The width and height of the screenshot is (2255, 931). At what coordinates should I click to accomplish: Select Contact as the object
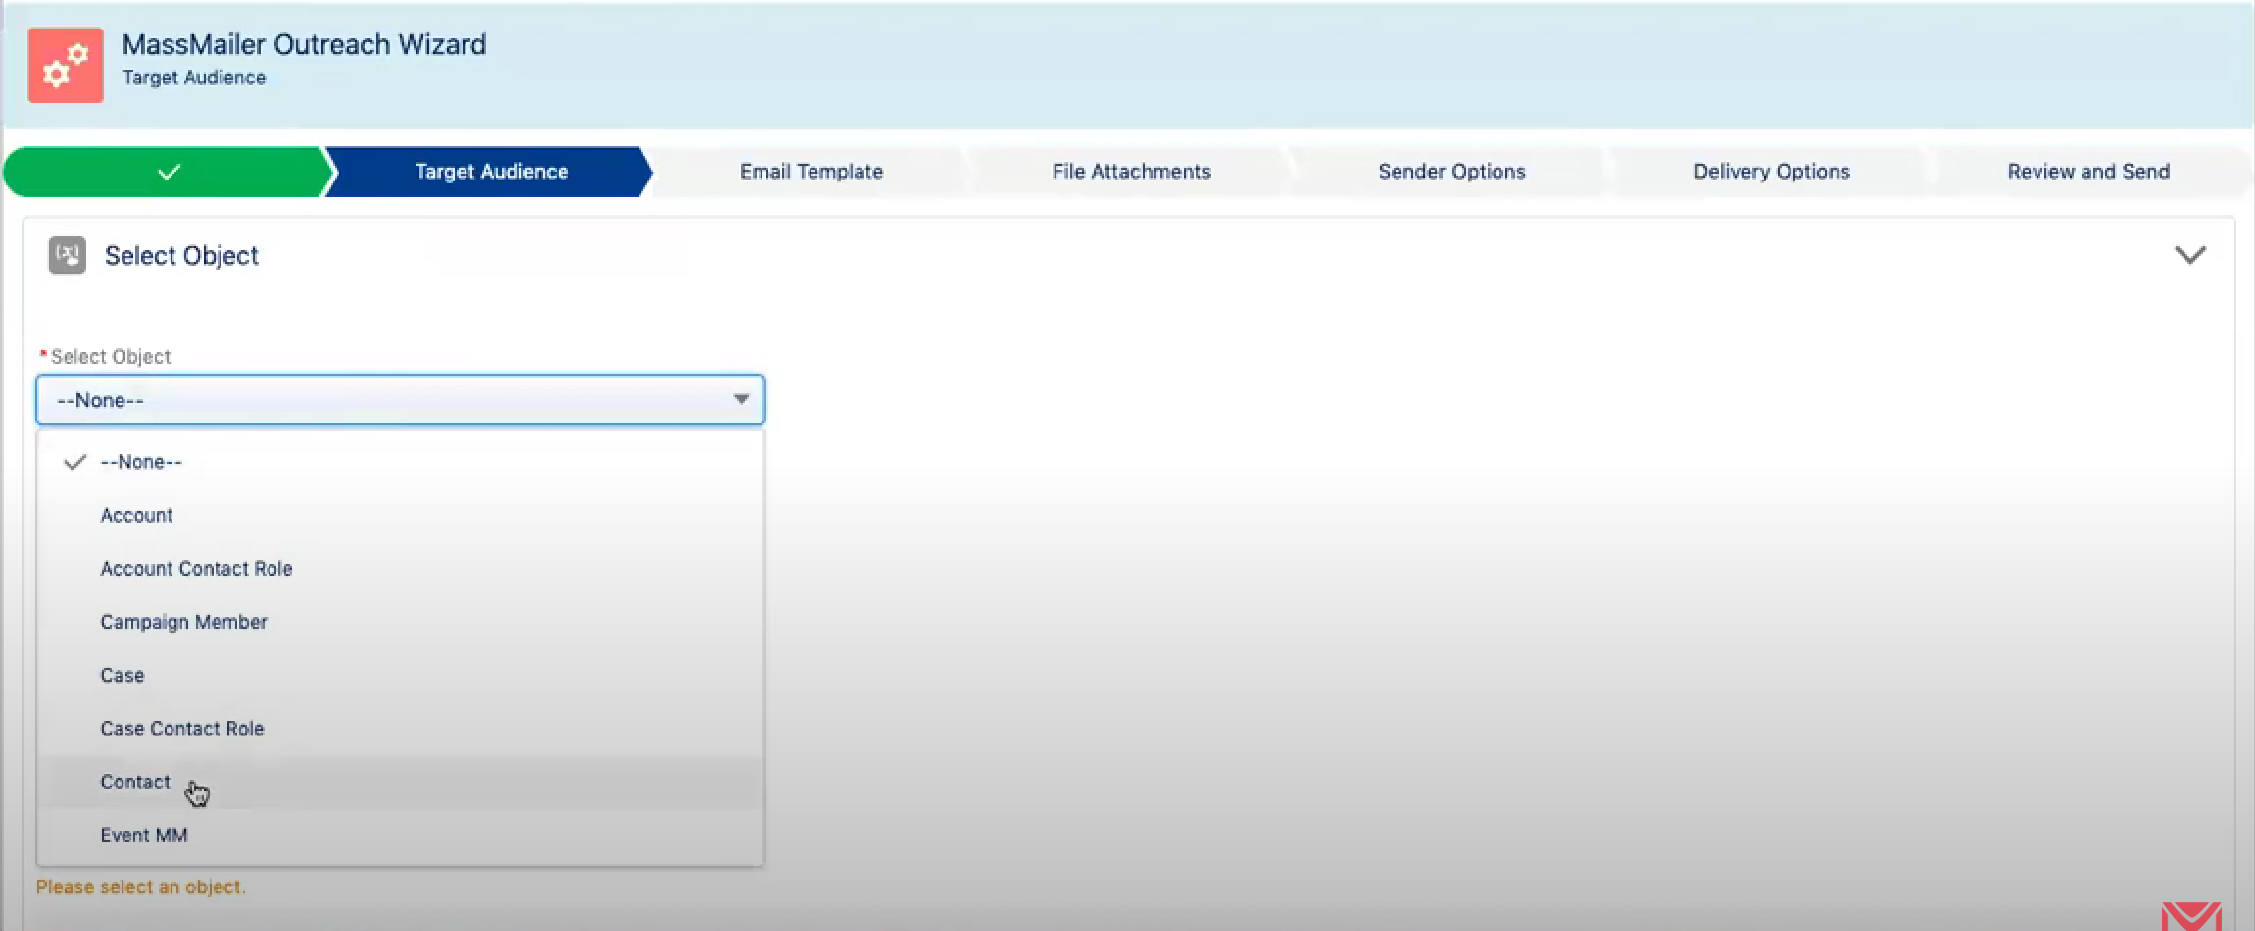click(400, 782)
